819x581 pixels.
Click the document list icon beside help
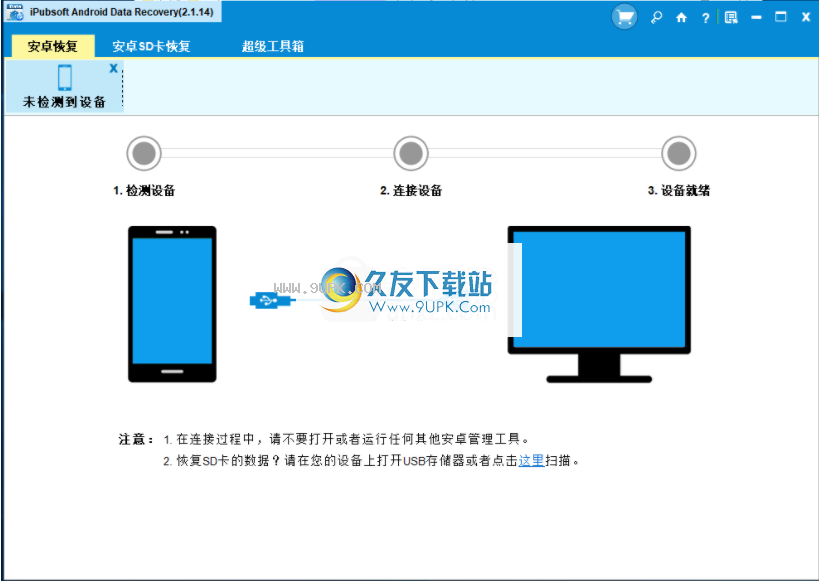pyautogui.click(x=731, y=17)
